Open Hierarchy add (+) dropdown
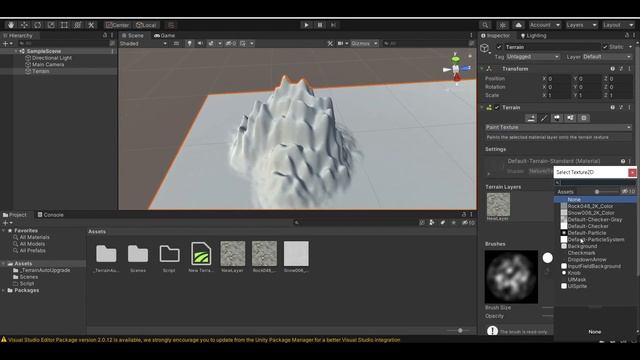Viewport: 640px width, 360px height. point(7,43)
